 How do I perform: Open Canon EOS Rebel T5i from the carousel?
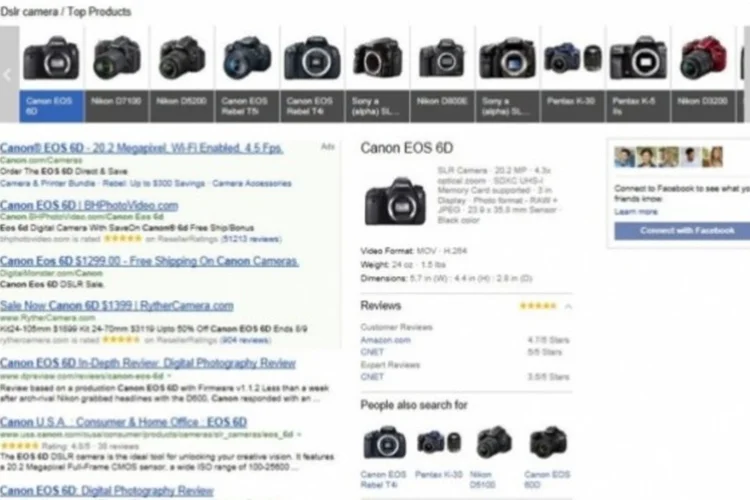coord(247,74)
